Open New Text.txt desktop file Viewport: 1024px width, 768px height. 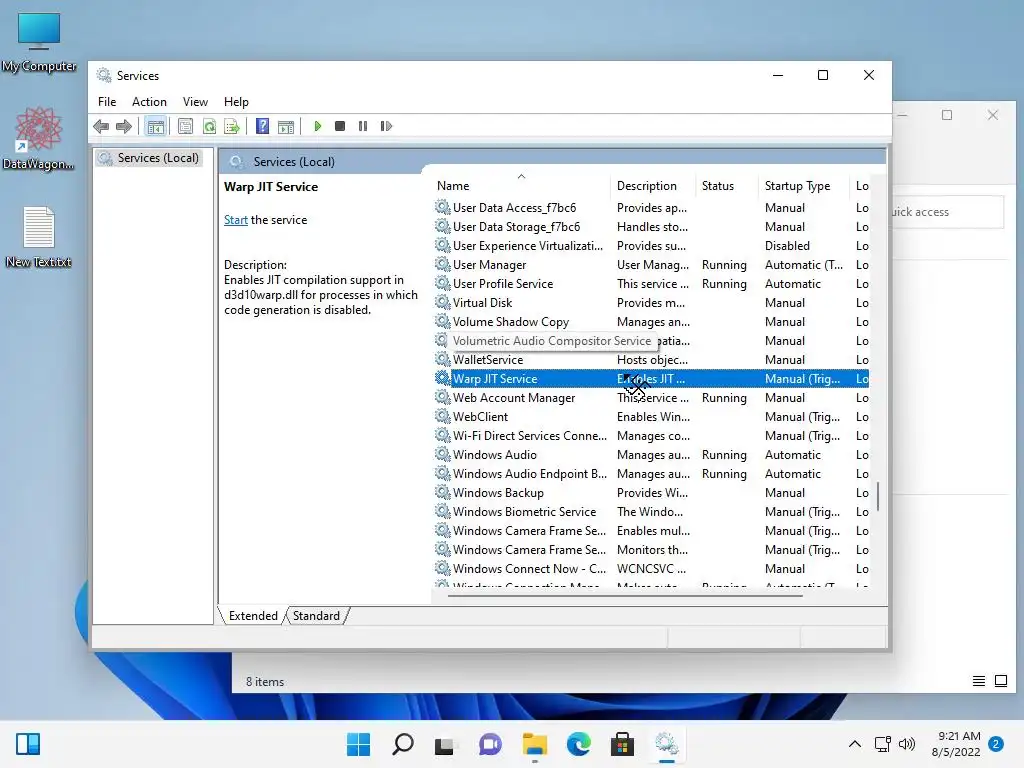click(39, 237)
